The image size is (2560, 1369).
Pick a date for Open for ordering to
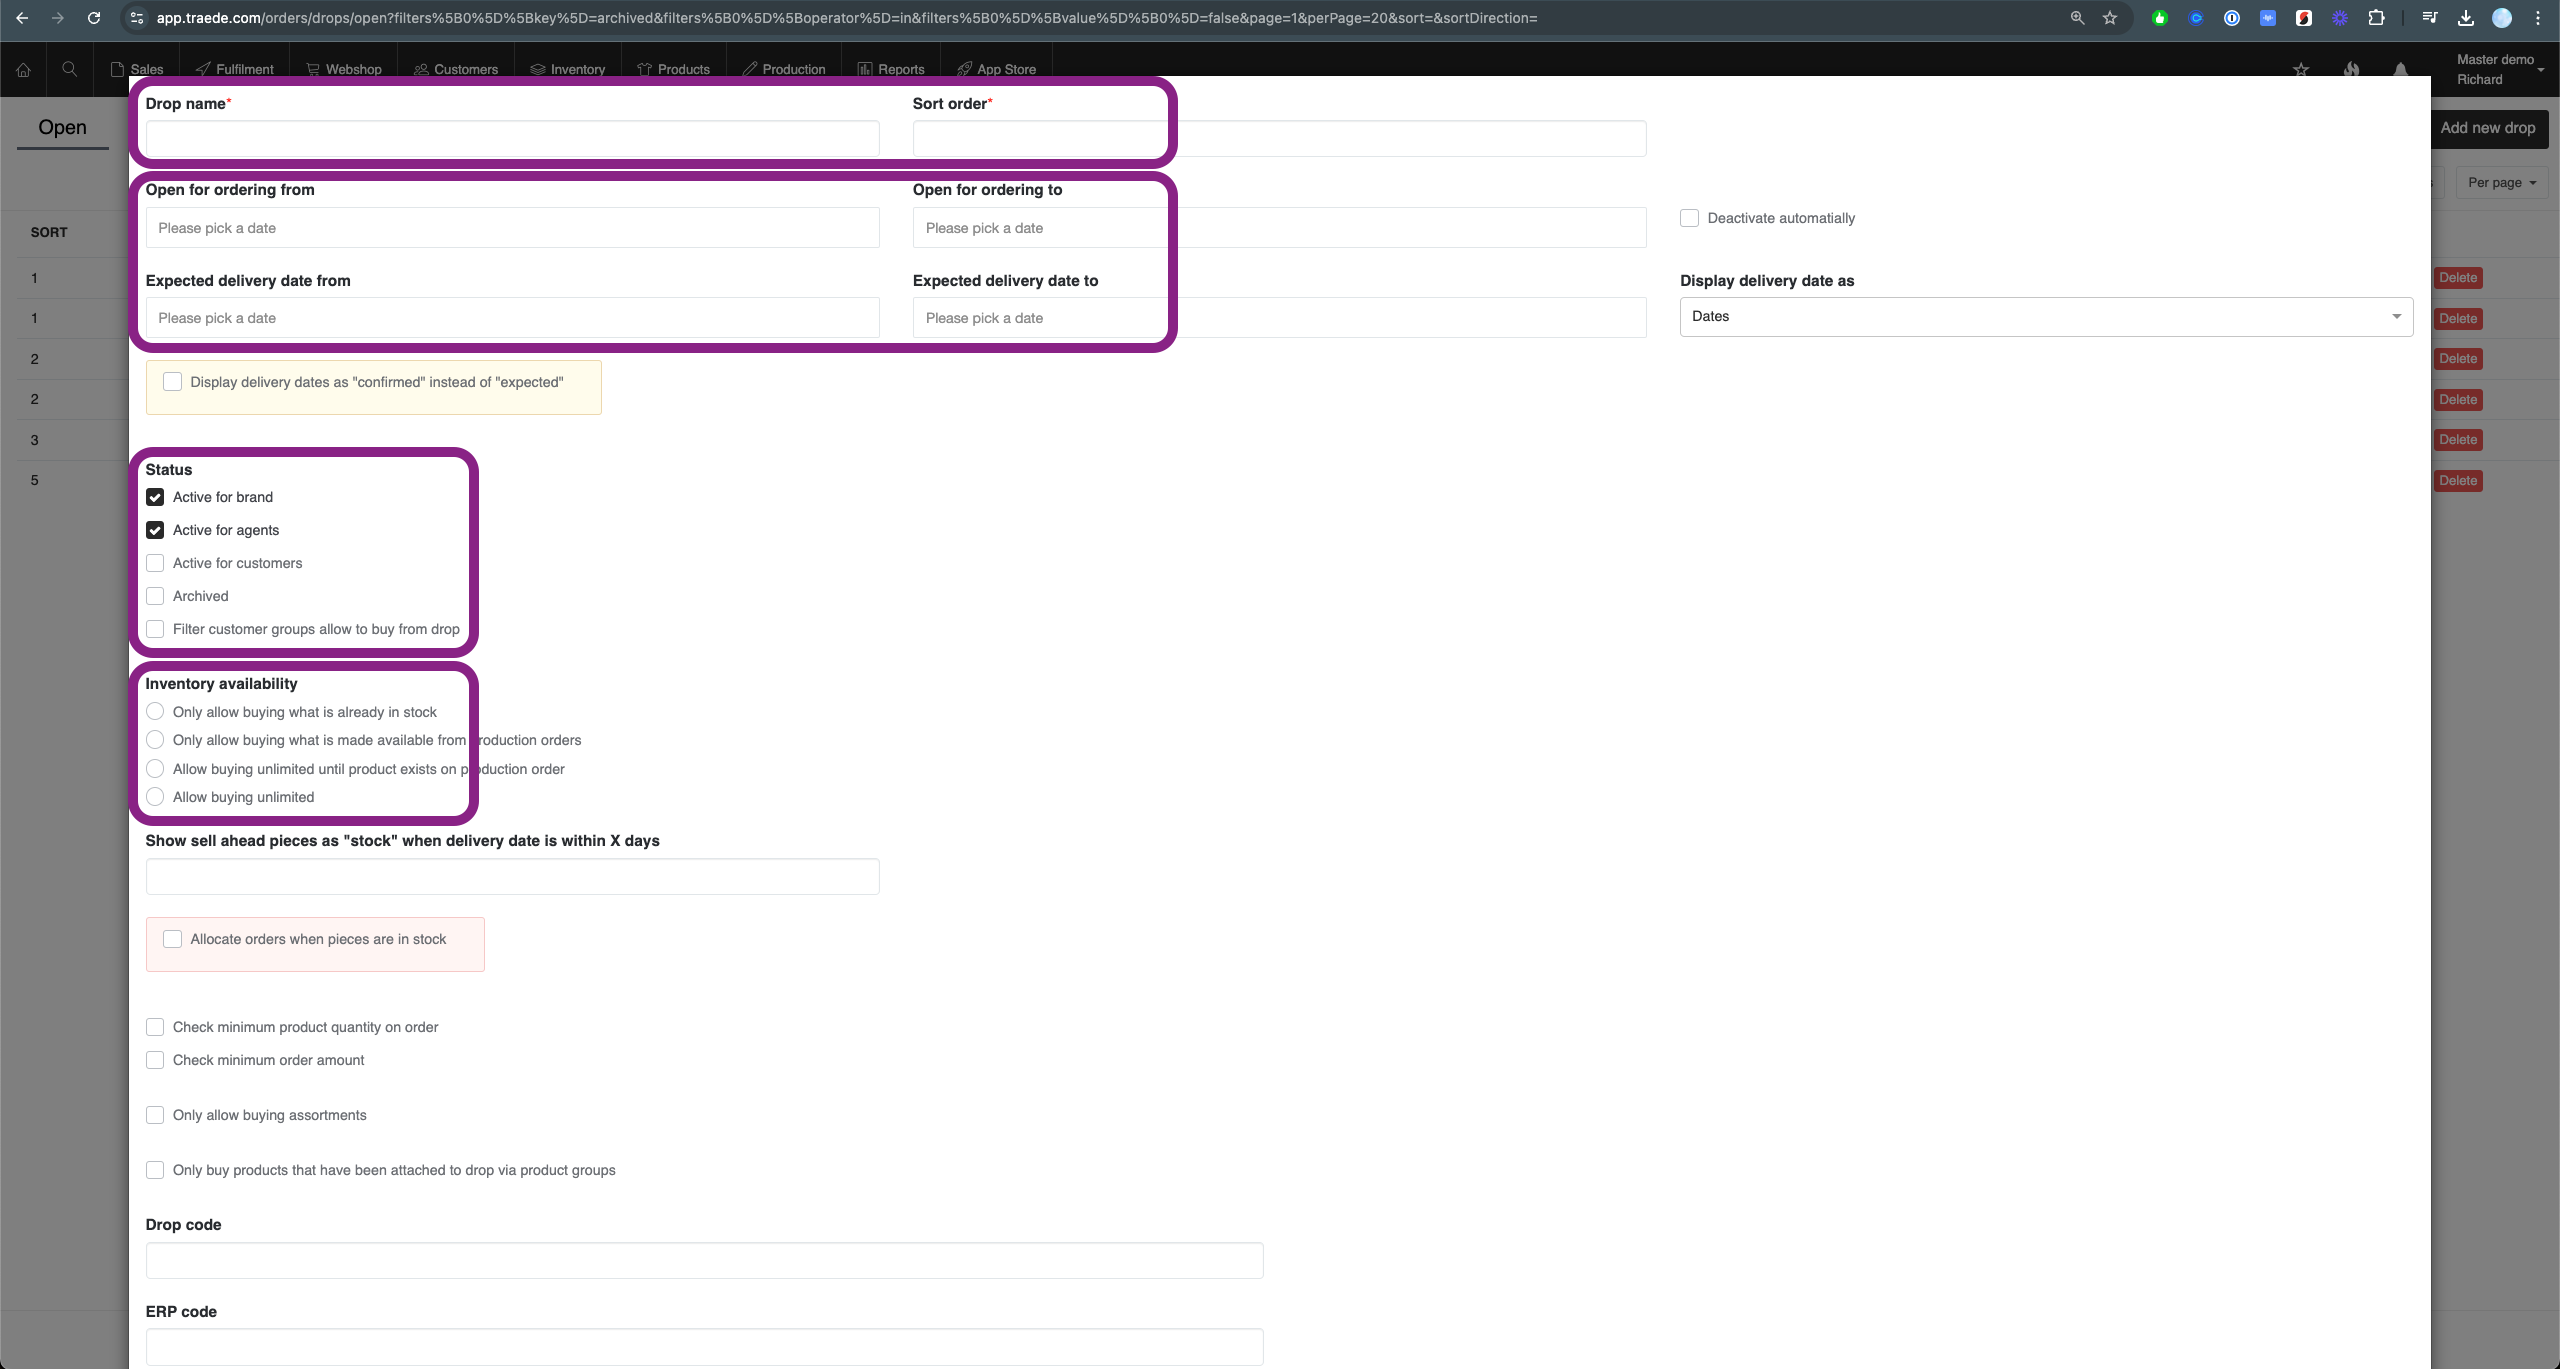coord(1279,228)
